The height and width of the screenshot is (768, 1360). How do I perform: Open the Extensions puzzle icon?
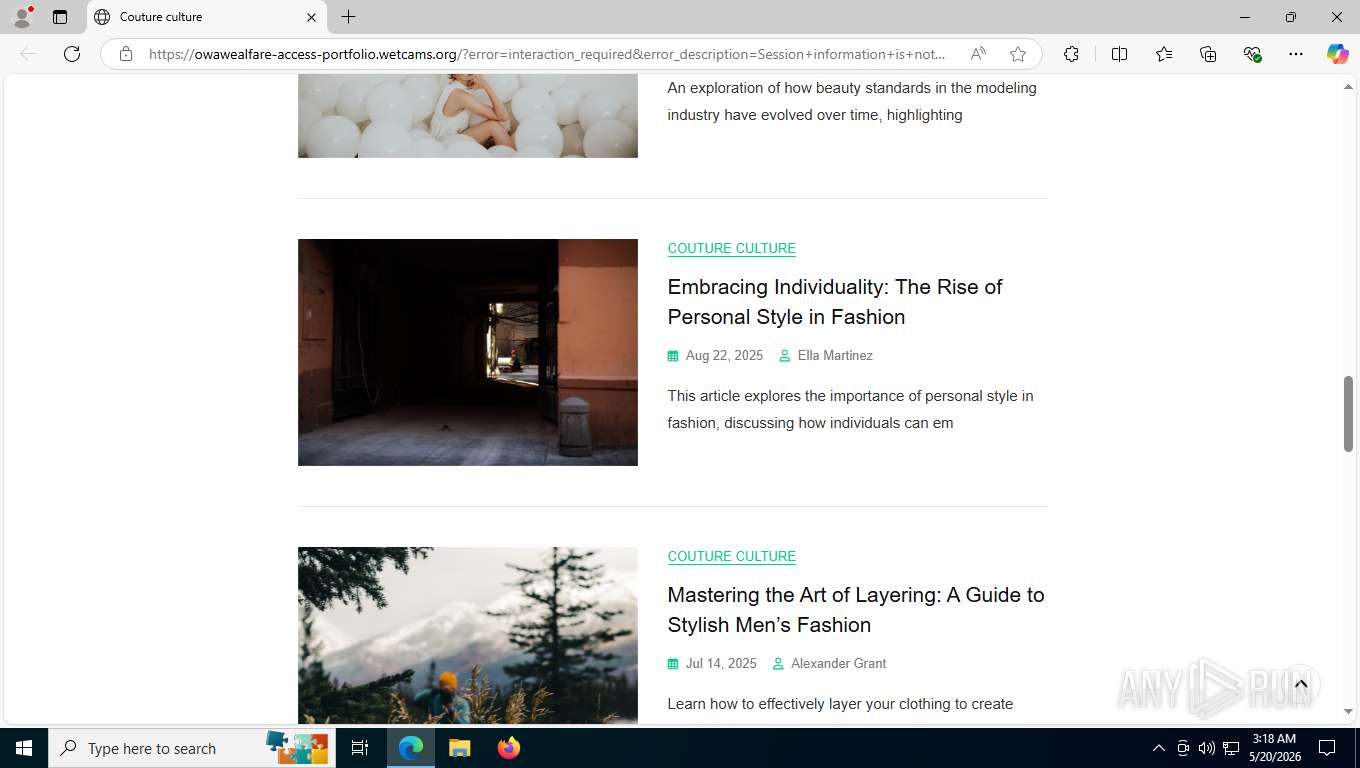pos(1071,54)
